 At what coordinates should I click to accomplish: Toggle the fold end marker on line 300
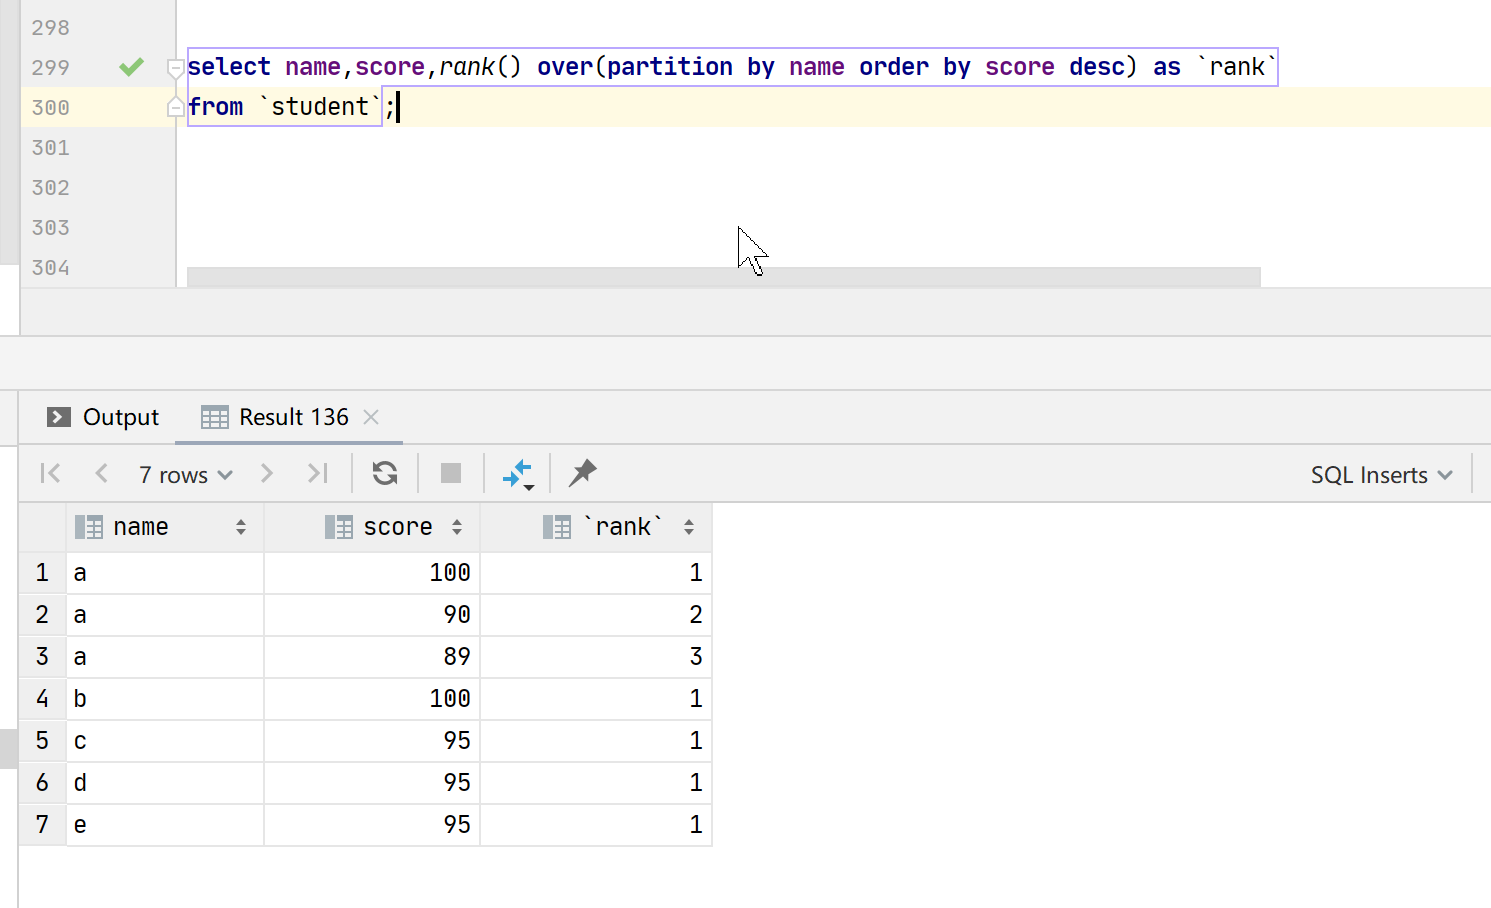coord(175,107)
